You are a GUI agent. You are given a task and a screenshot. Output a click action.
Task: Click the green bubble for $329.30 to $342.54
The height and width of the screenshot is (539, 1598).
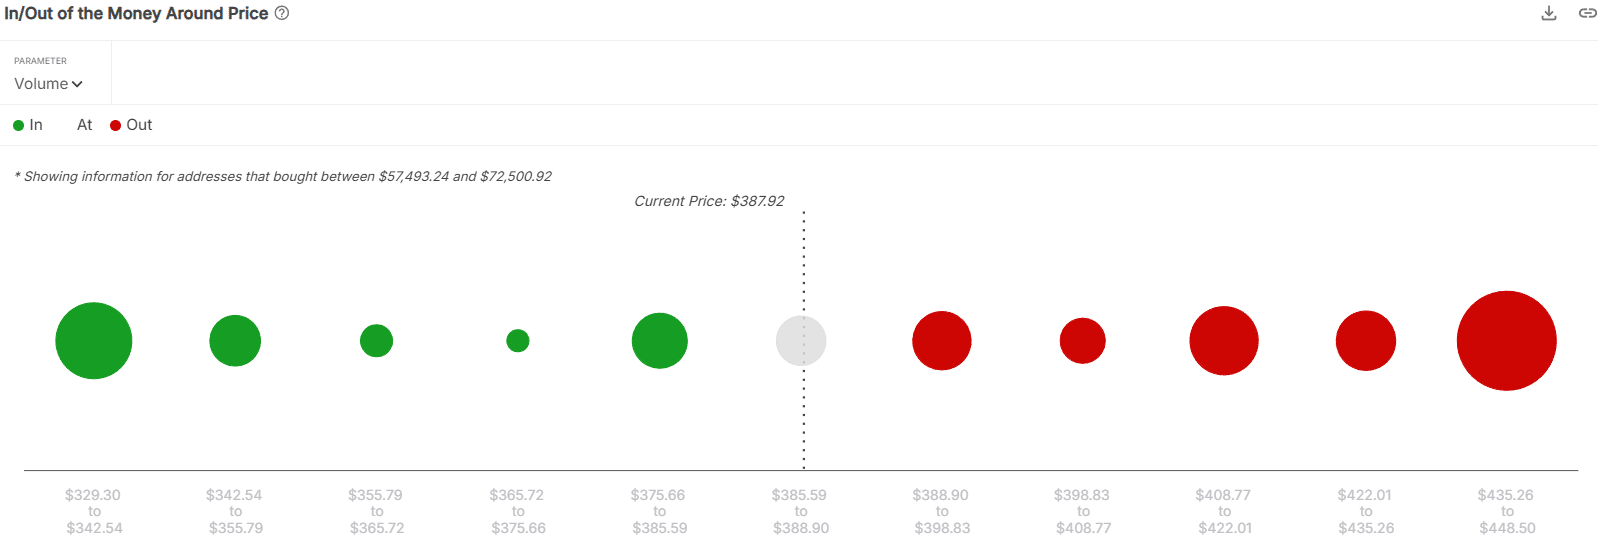pyautogui.click(x=94, y=341)
